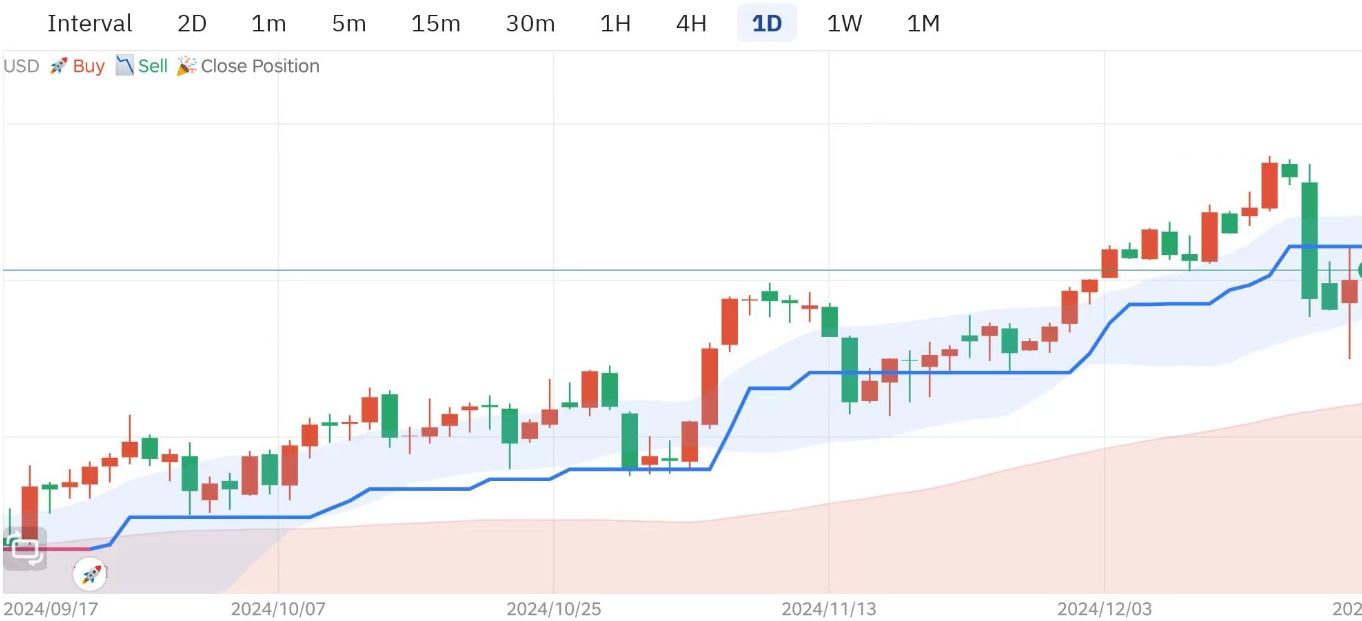The height and width of the screenshot is (621, 1362).
Task: Click the Buy legend label
Action: click(x=89, y=66)
